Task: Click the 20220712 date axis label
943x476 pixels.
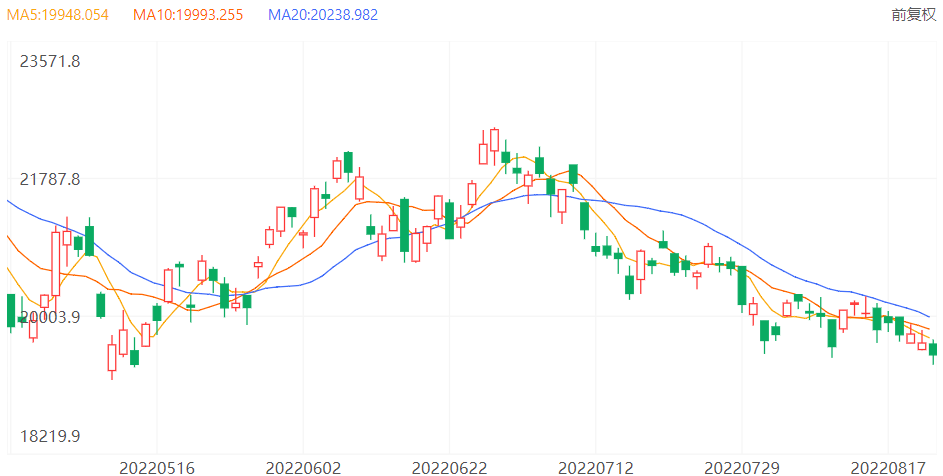Action: tap(596, 468)
